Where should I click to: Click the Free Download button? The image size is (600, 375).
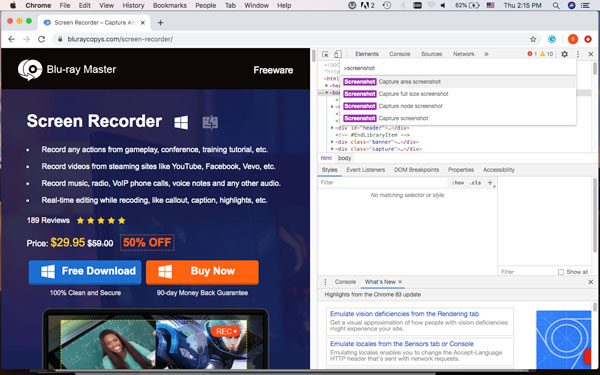[x=85, y=272]
